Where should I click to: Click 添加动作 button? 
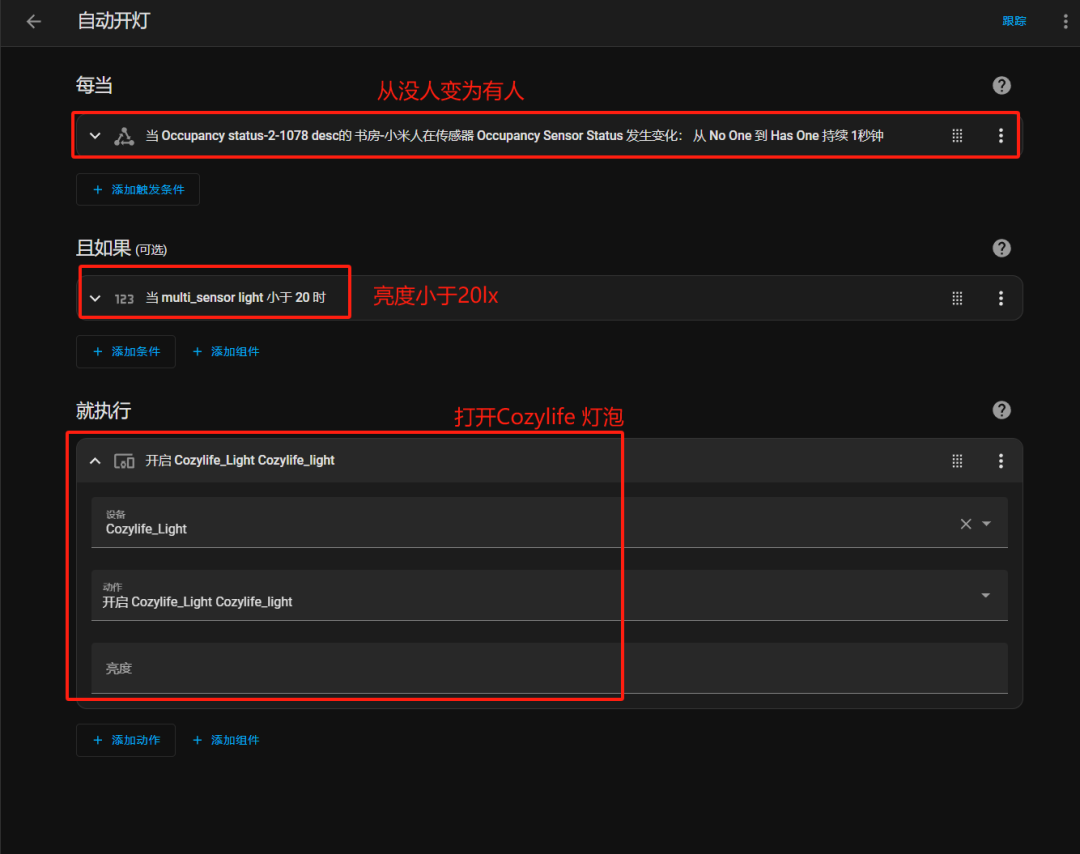(126, 740)
